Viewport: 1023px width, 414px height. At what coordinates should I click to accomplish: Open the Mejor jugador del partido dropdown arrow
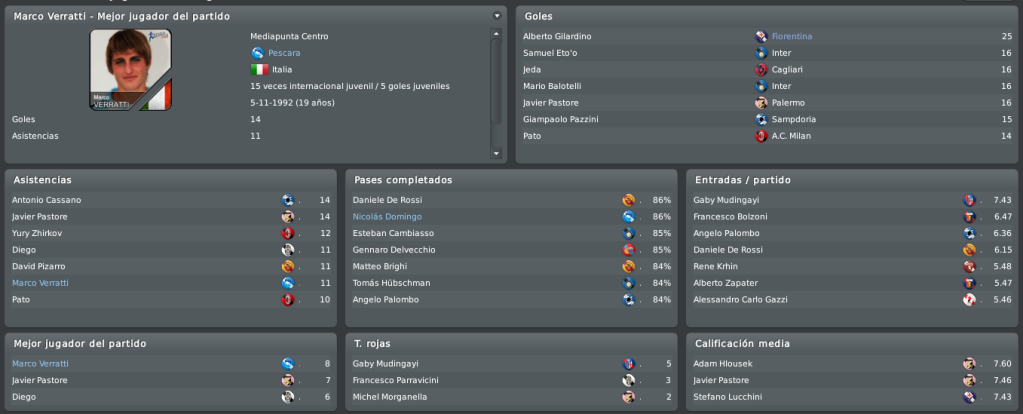497,16
